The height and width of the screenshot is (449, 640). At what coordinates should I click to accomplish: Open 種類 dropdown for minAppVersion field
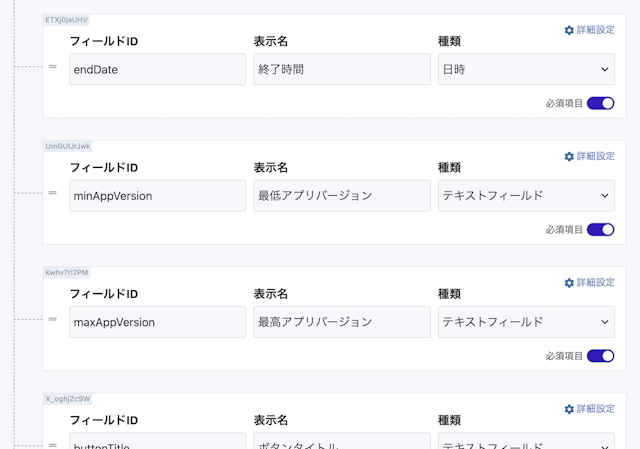(x=526, y=196)
